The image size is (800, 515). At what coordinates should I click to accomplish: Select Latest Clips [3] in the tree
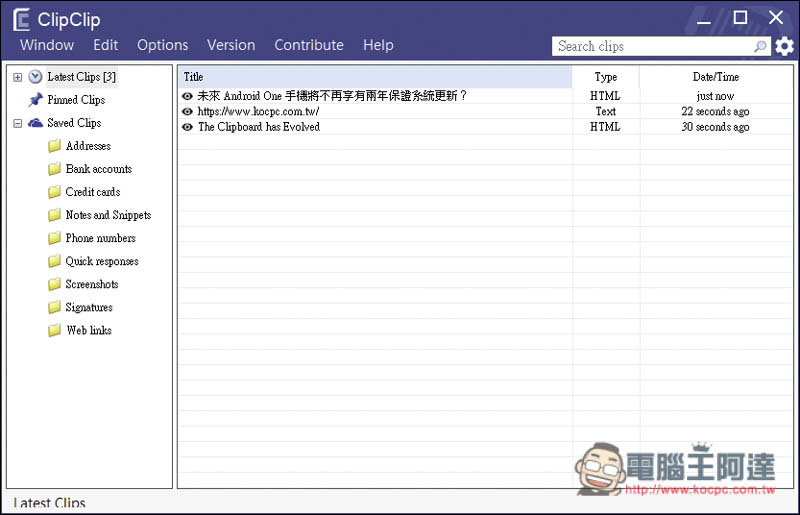pos(82,77)
